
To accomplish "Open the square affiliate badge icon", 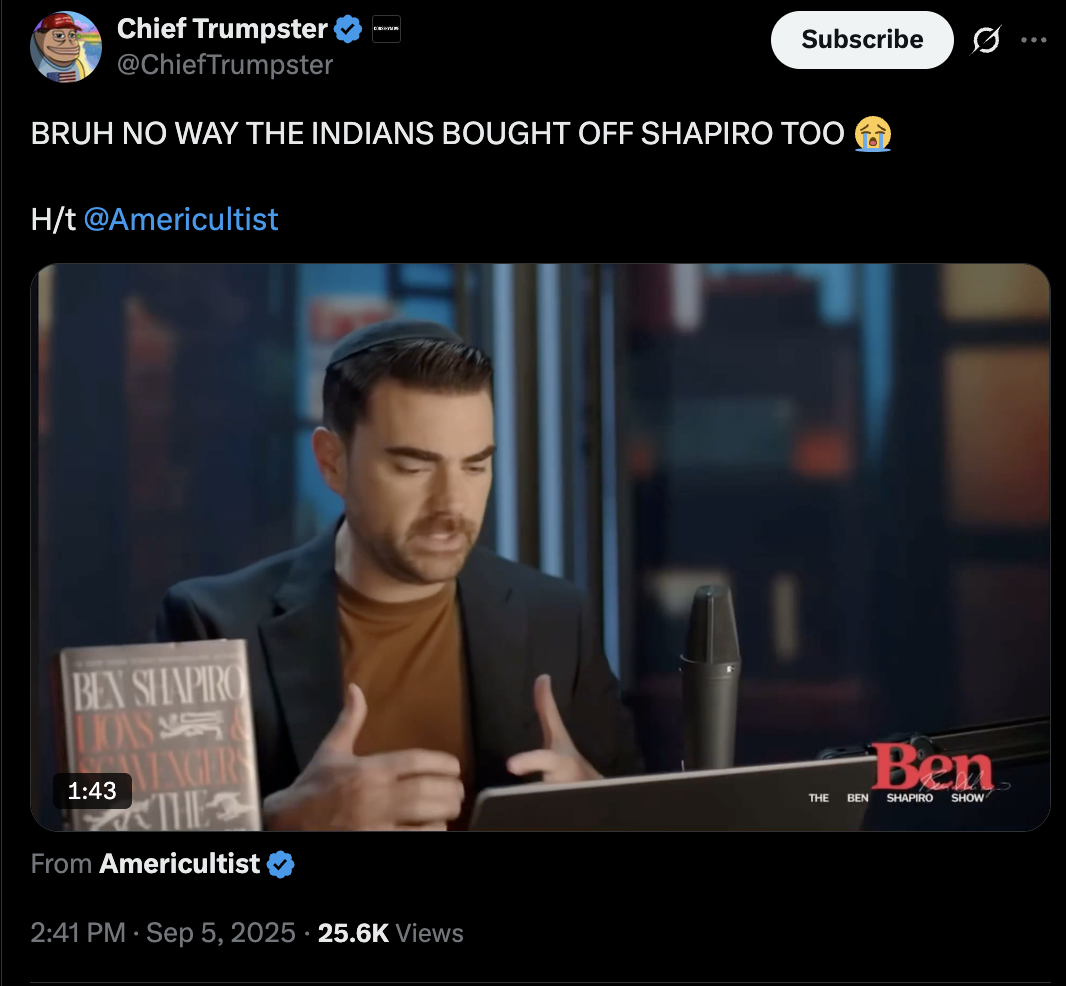I will pyautogui.click(x=386, y=29).
